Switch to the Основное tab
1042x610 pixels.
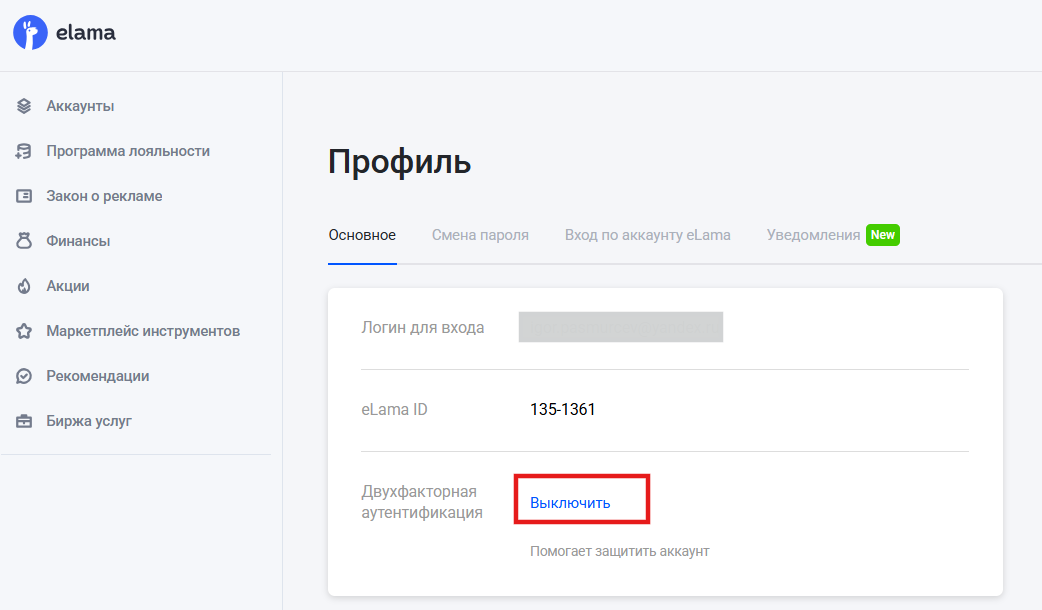[362, 235]
